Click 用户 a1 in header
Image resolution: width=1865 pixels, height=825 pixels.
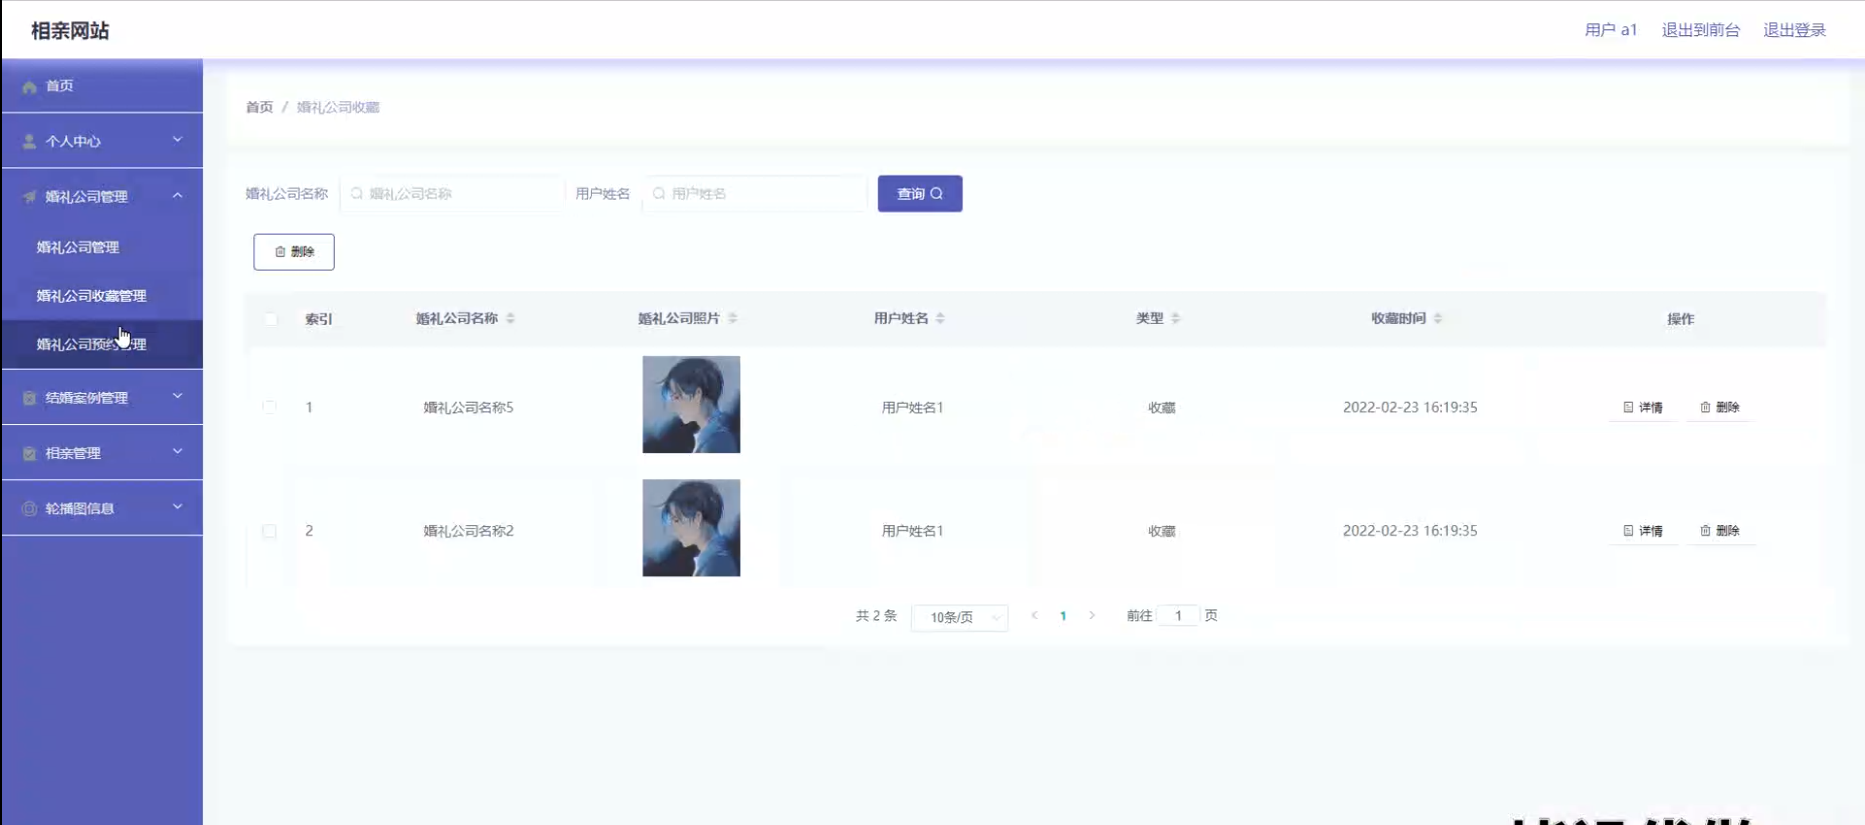[x=1611, y=30]
